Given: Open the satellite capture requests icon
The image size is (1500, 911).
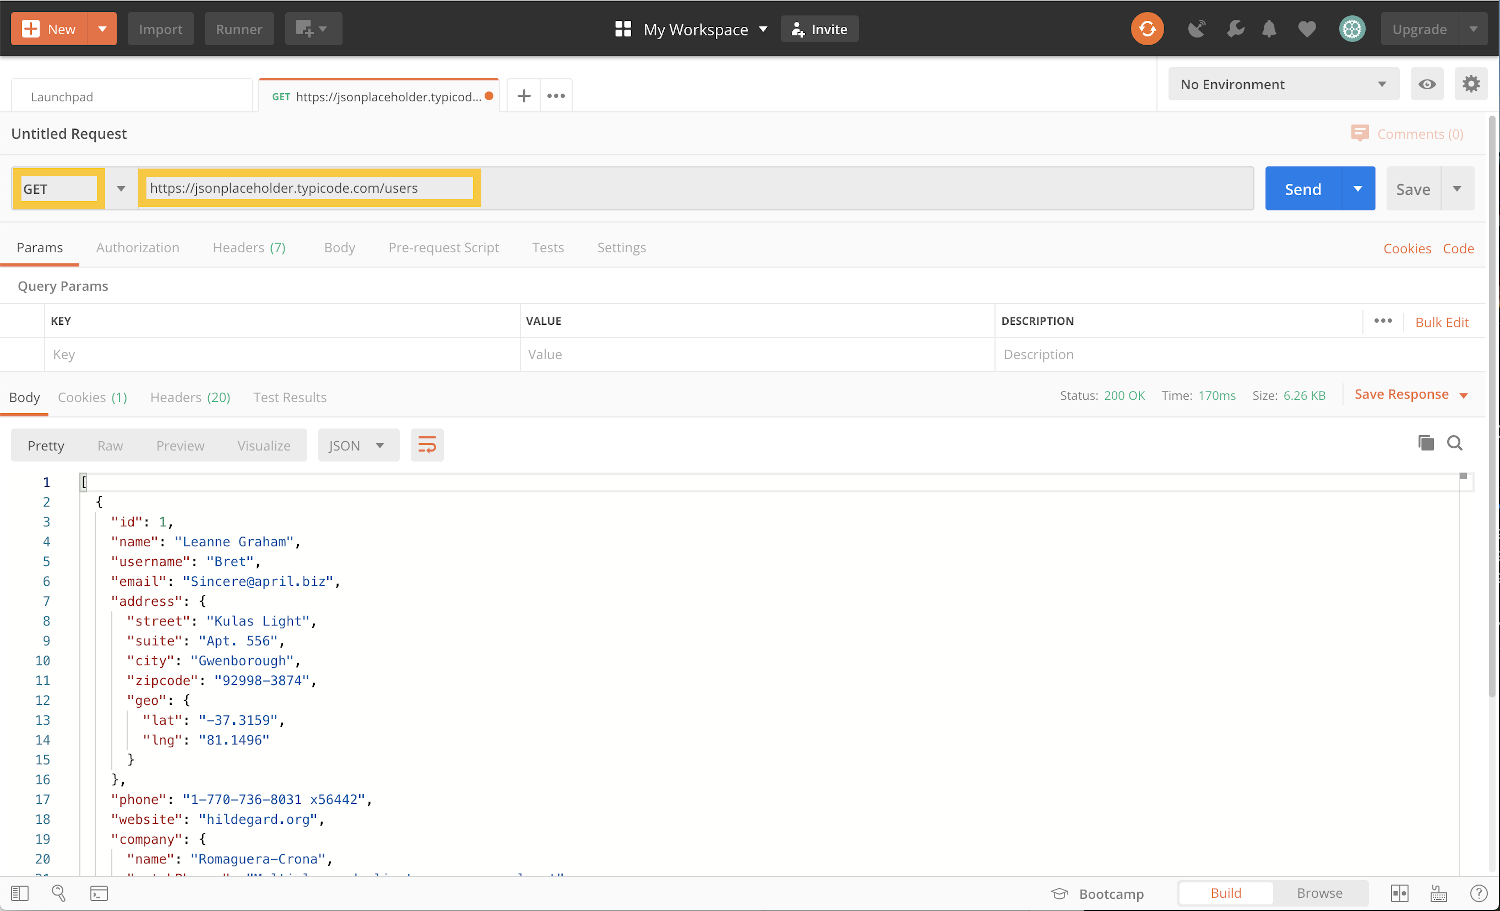Looking at the screenshot, I should (x=1196, y=29).
